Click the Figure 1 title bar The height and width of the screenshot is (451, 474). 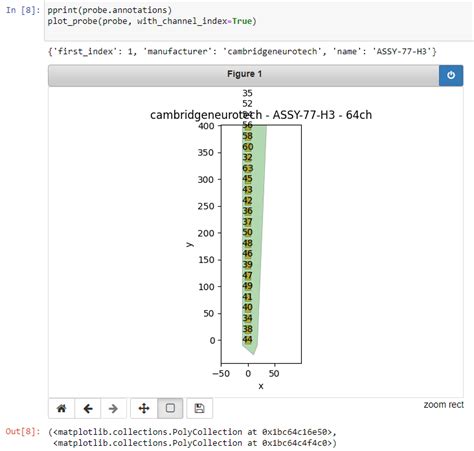coord(244,75)
